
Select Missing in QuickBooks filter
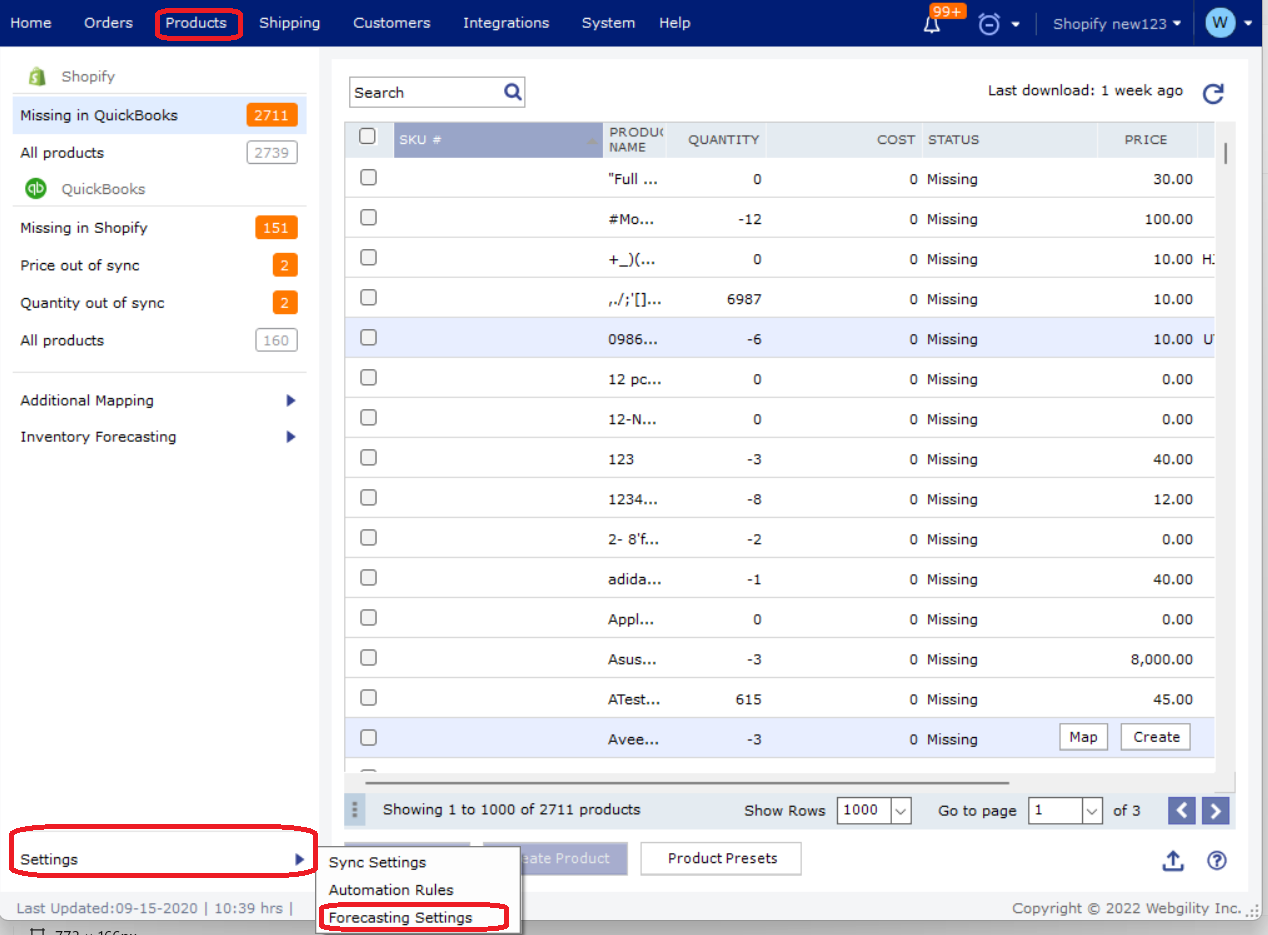point(160,115)
